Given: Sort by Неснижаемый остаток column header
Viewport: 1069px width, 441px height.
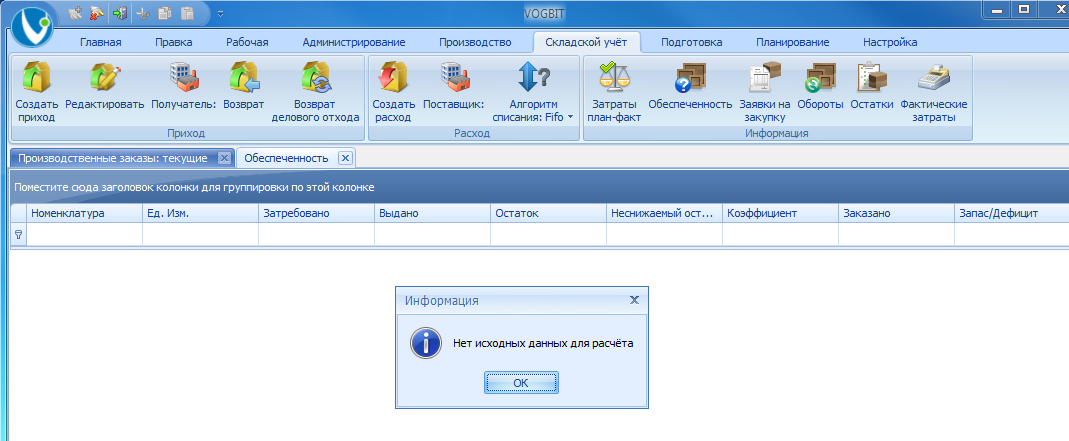Looking at the screenshot, I should (664, 213).
